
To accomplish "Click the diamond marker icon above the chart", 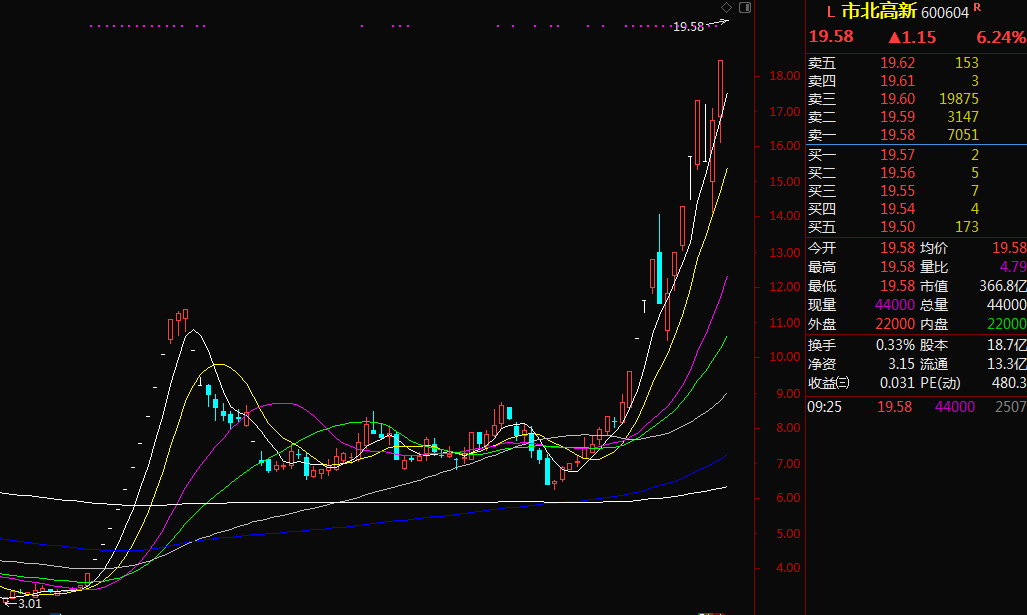I will pos(726,7).
